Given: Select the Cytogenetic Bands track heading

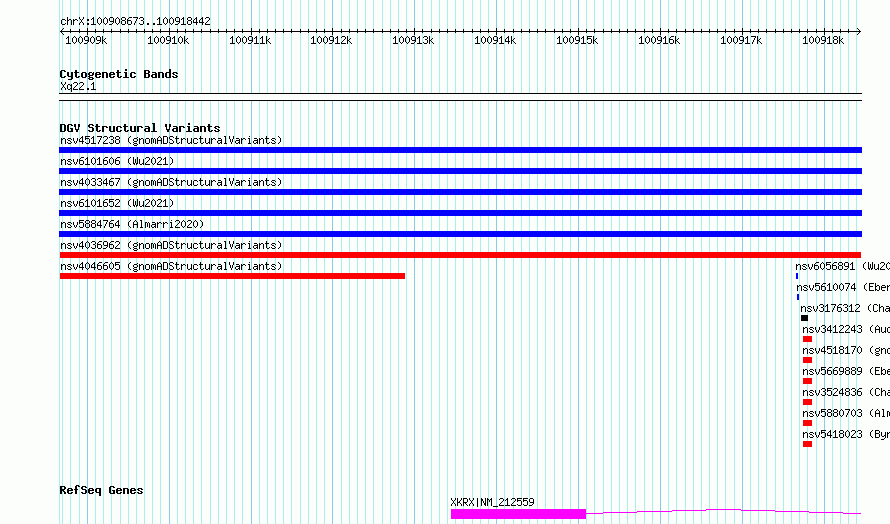Looking at the screenshot, I should 119,74.
